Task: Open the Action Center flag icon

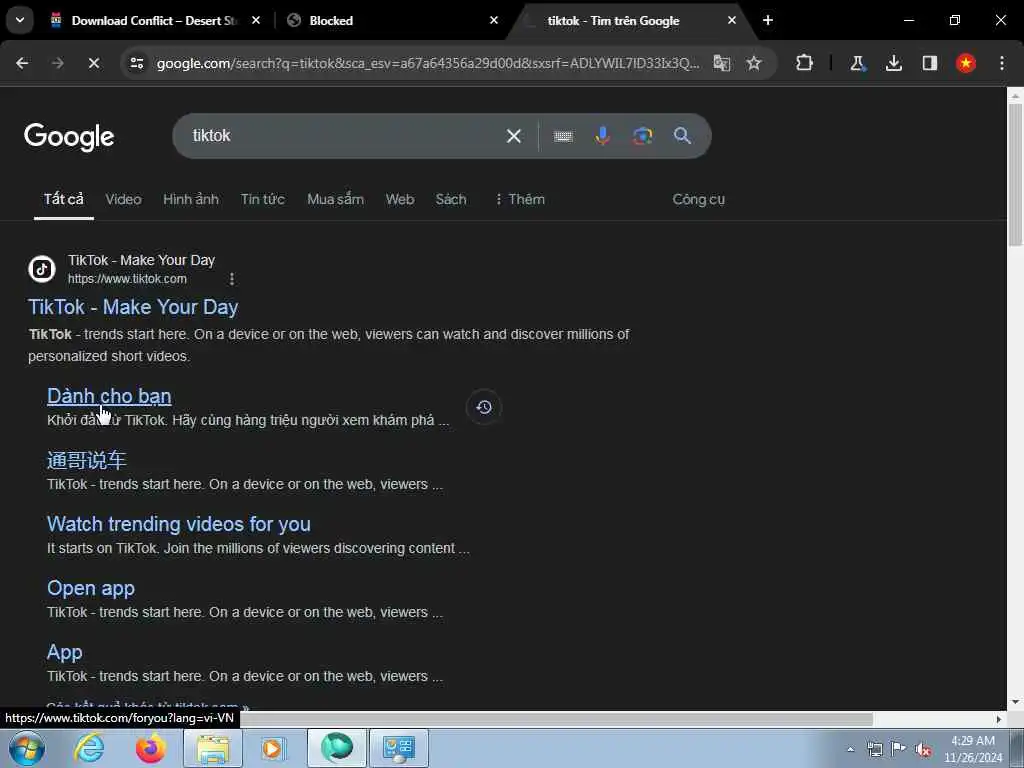Action: [899, 749]
